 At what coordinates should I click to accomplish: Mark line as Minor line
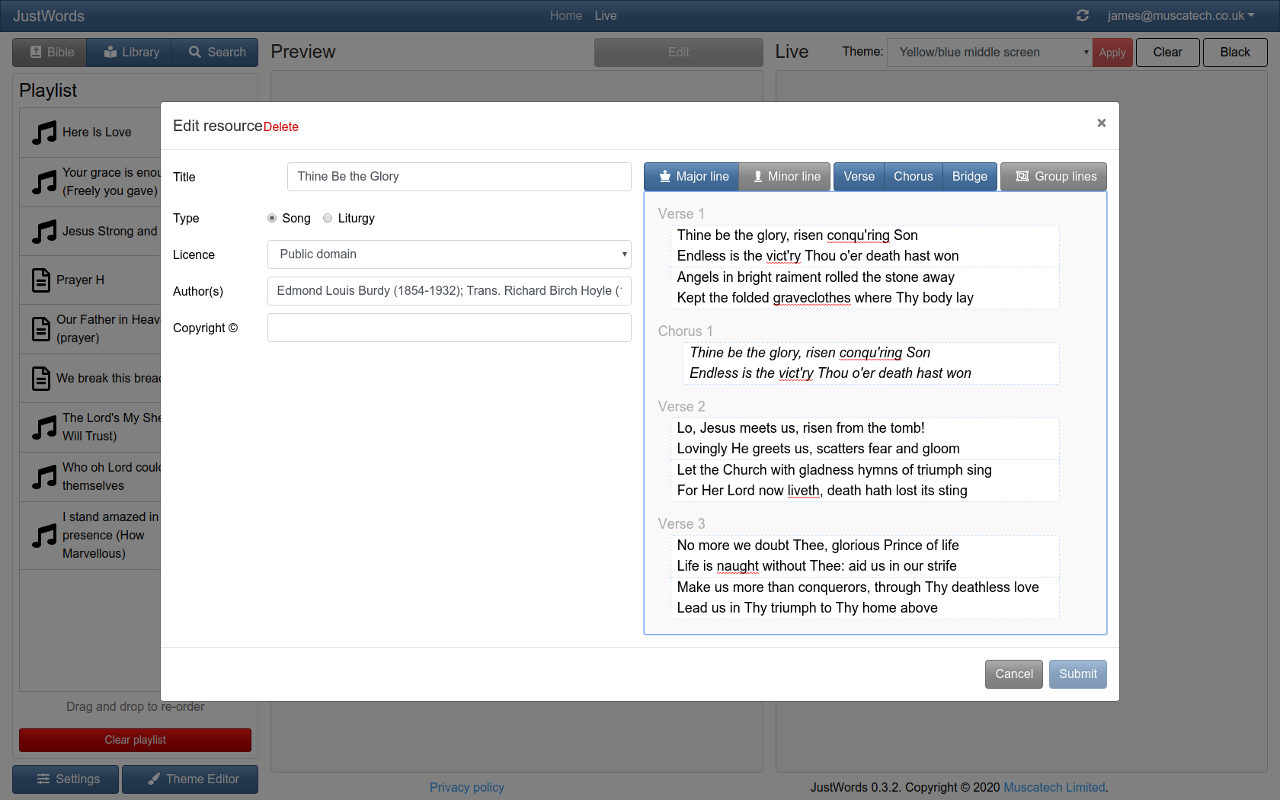click(x=785, y=176)
